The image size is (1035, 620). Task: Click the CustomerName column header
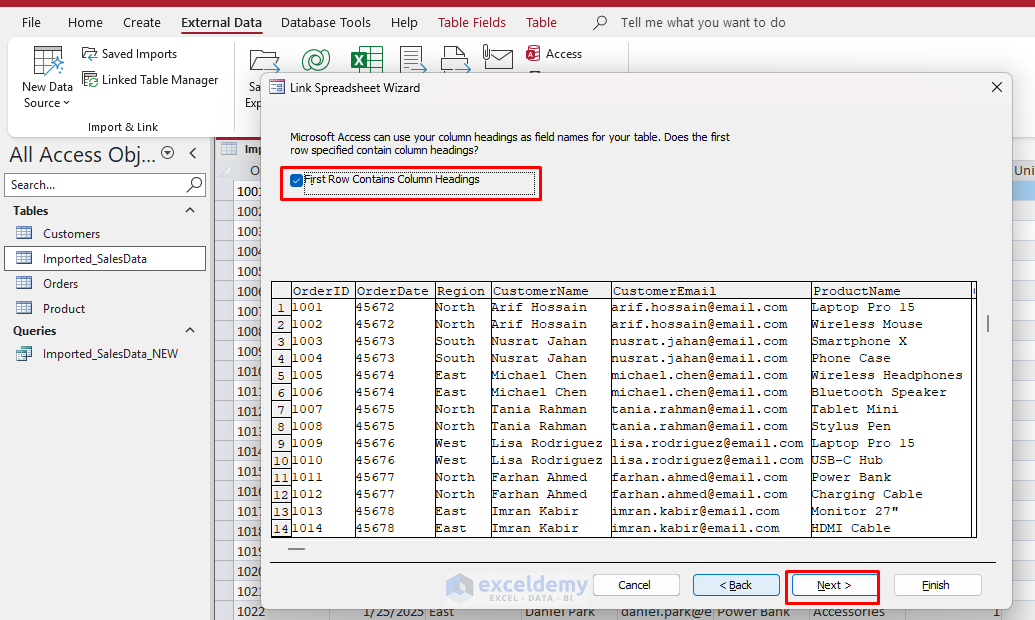pyautogui.click(x=551, y=291)
